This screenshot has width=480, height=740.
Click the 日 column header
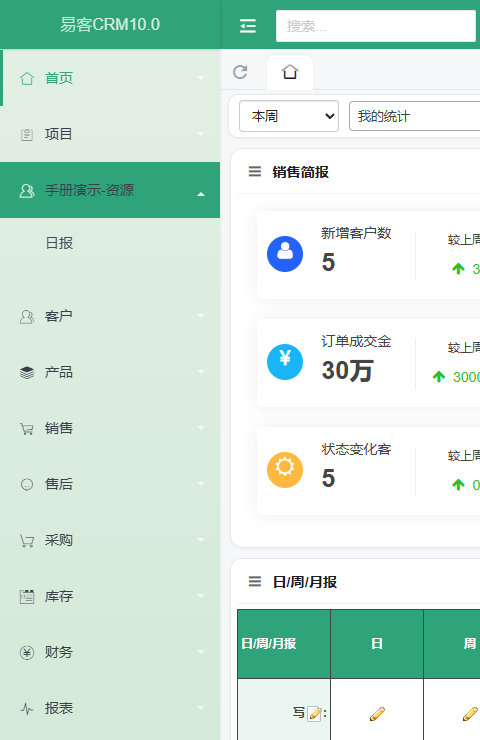(377, 644)
